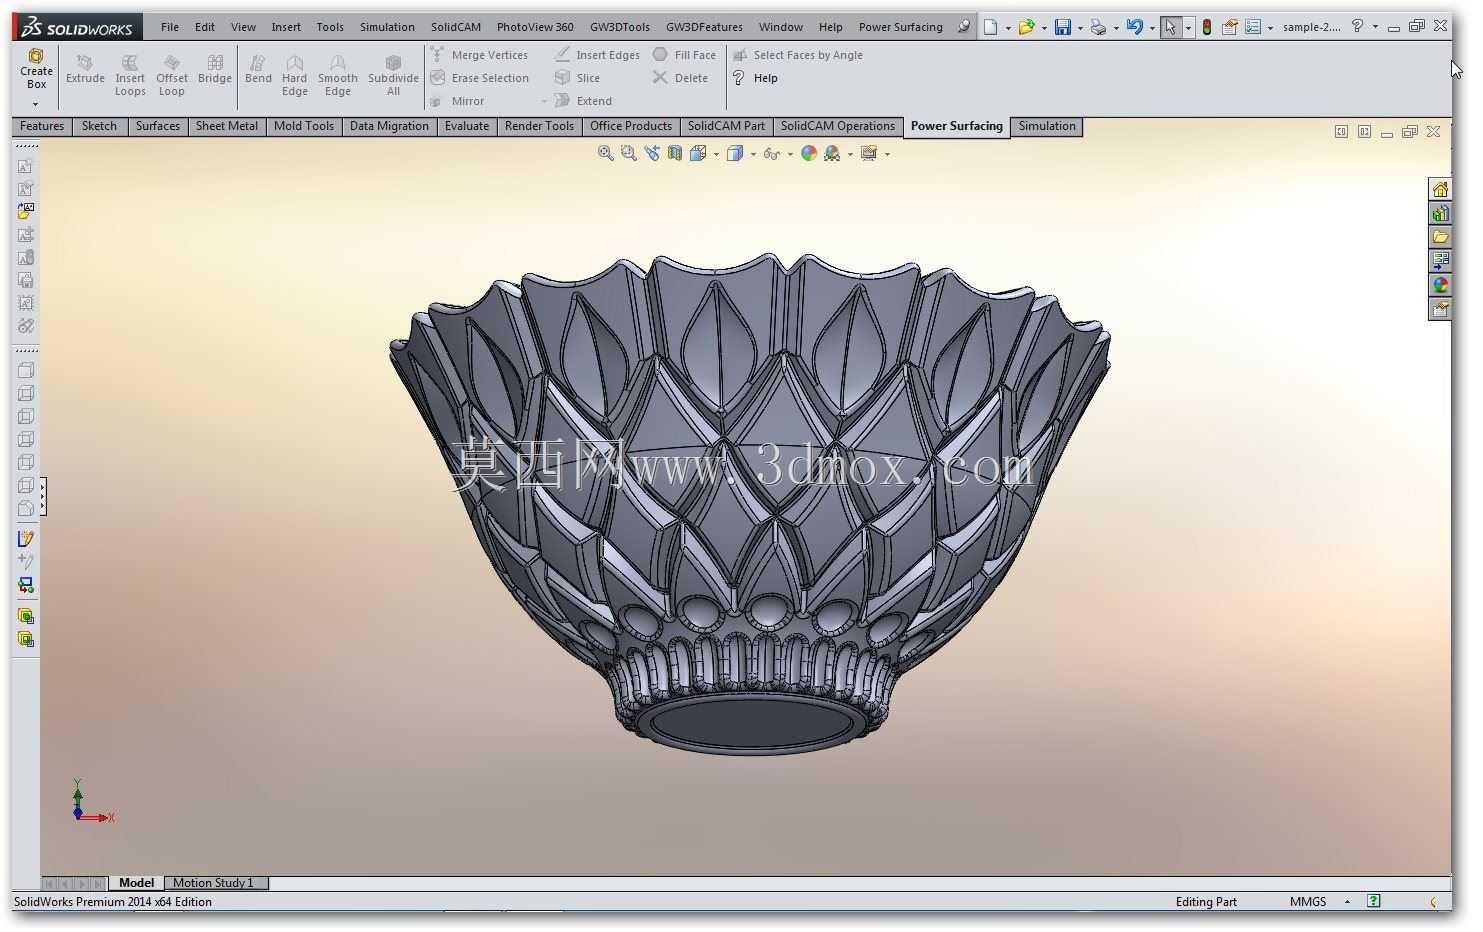This screenshot has width=1483, height=932.
Task: Click the Slice command
Action: point(578,78)
